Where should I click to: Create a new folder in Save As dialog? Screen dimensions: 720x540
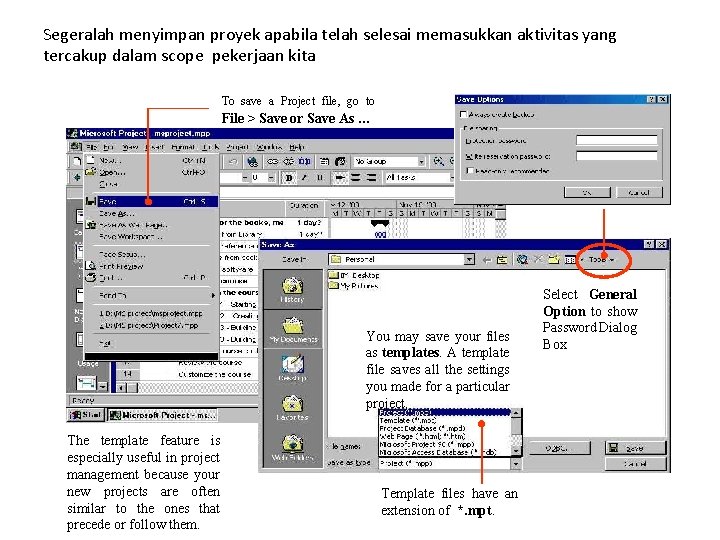pos(554,259)
